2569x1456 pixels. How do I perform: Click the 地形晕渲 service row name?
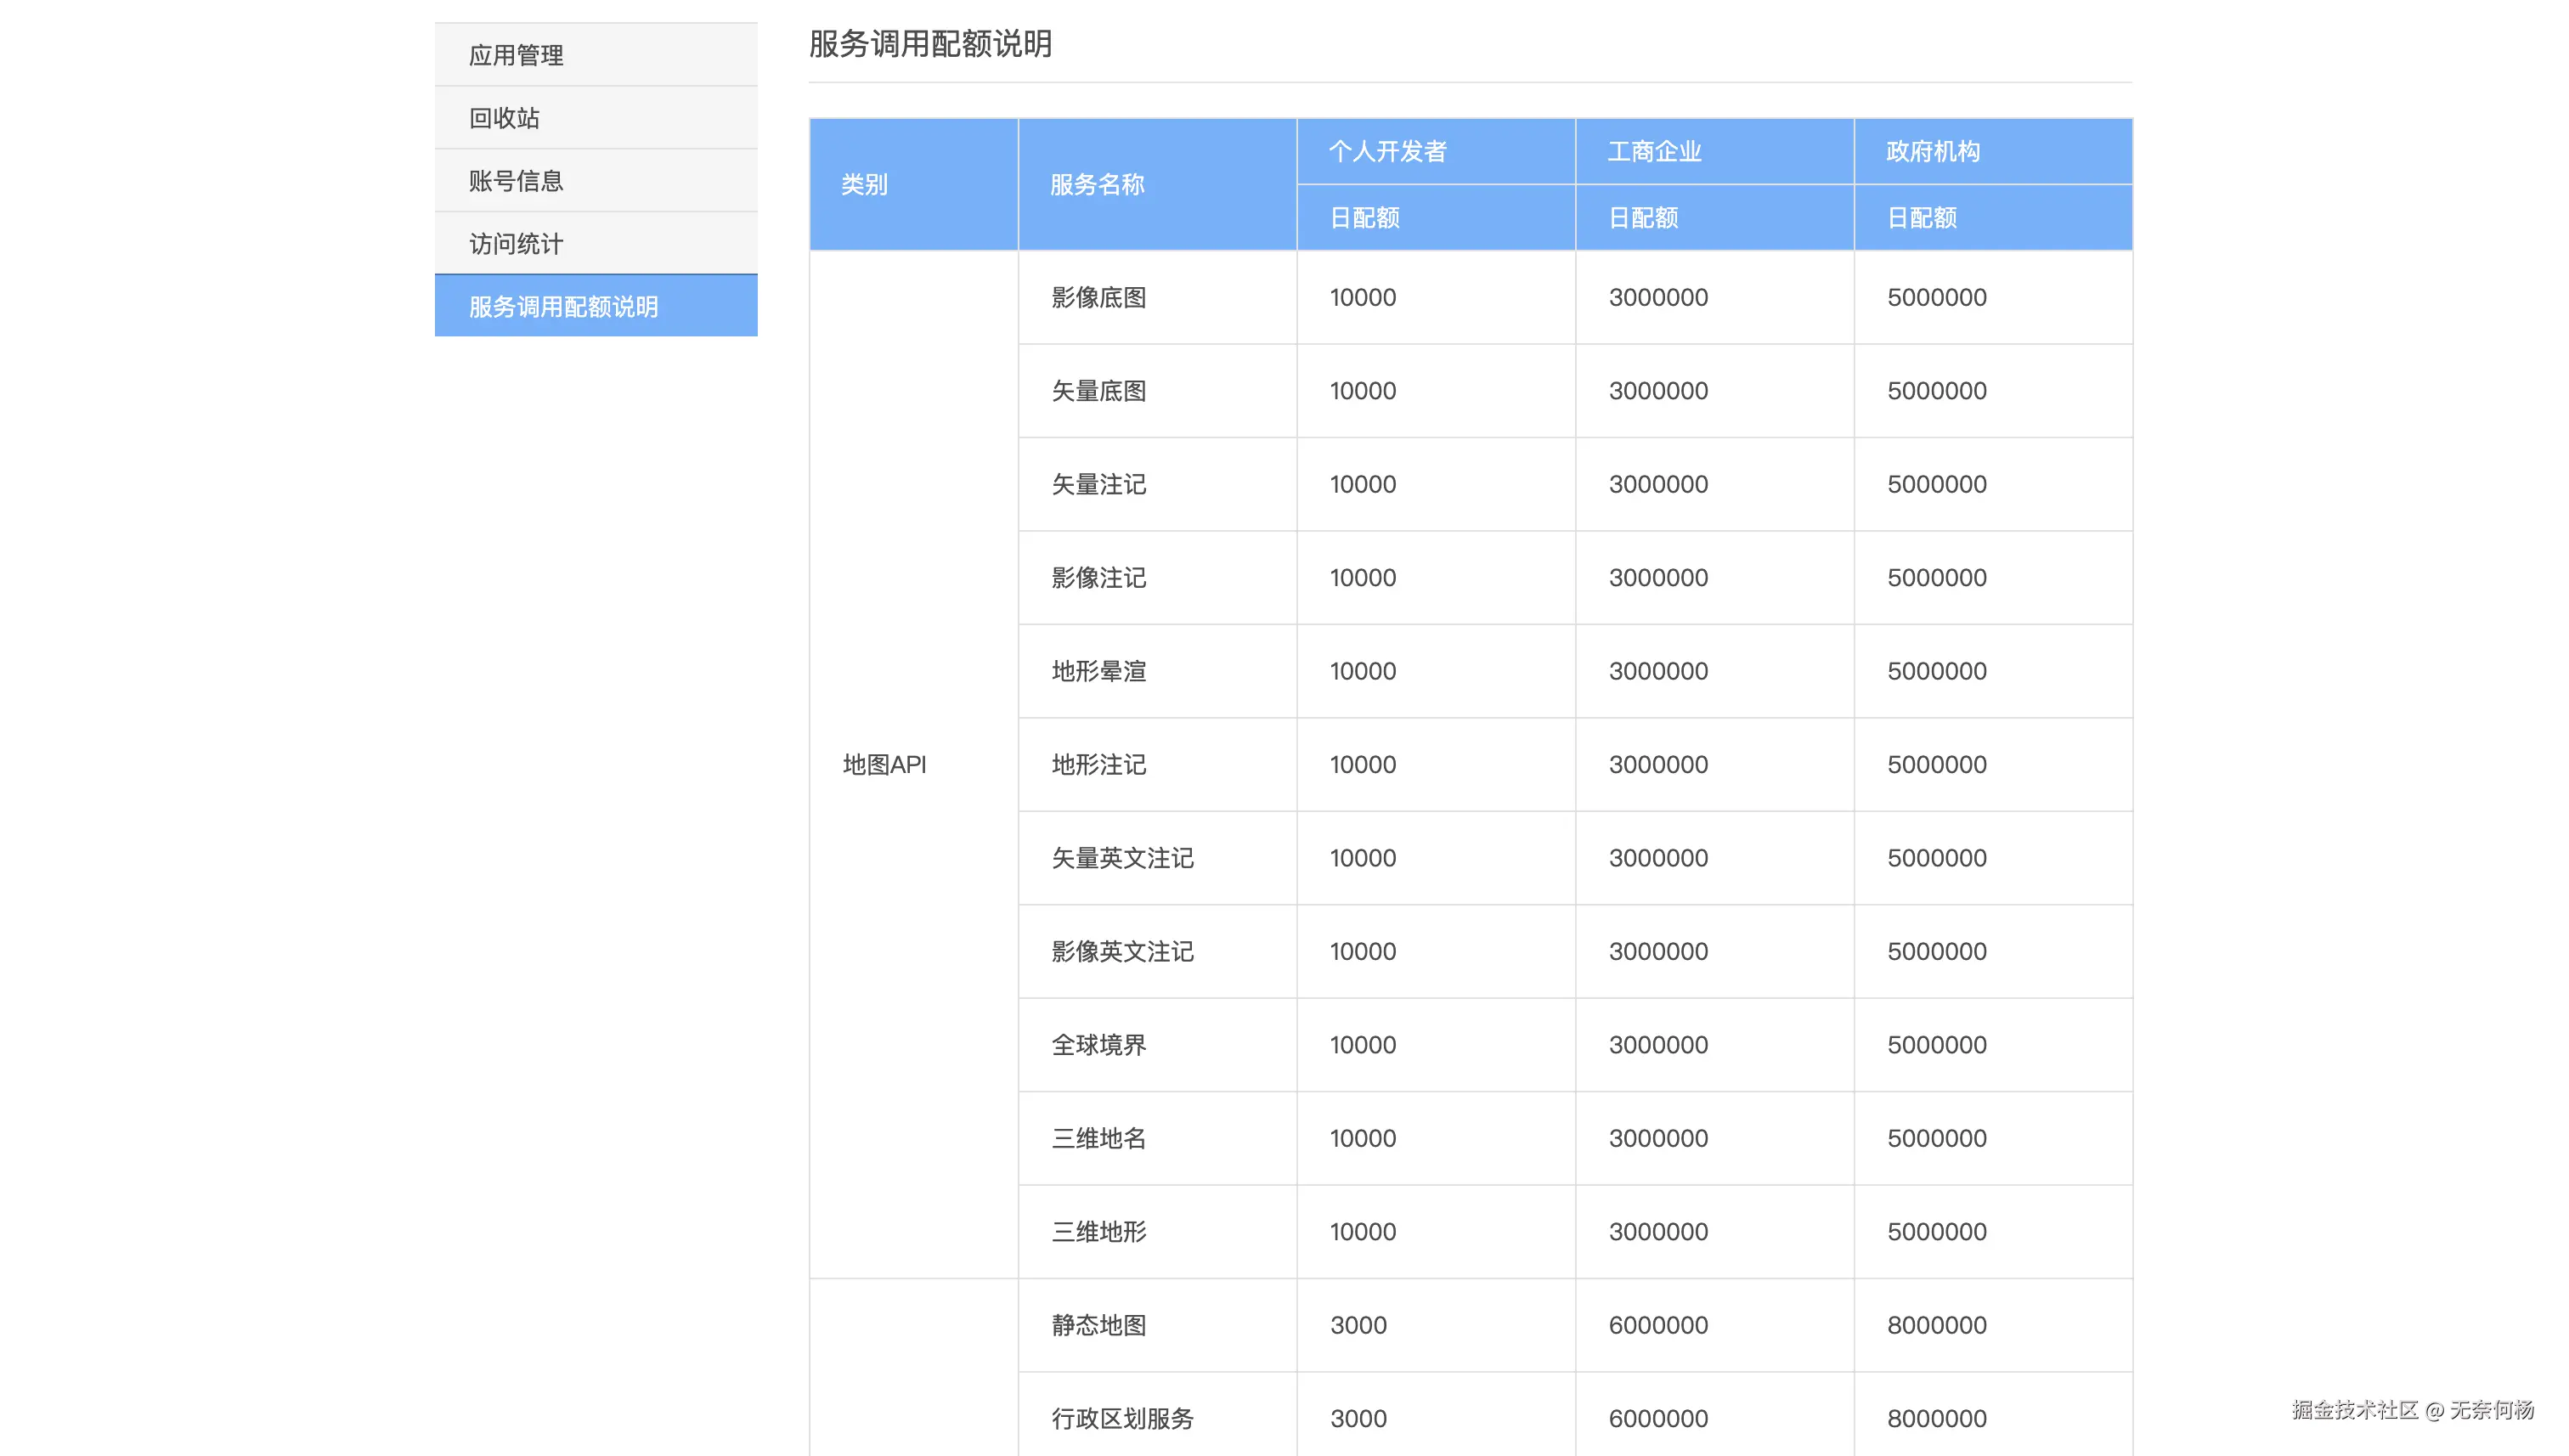coord(1098,671)
